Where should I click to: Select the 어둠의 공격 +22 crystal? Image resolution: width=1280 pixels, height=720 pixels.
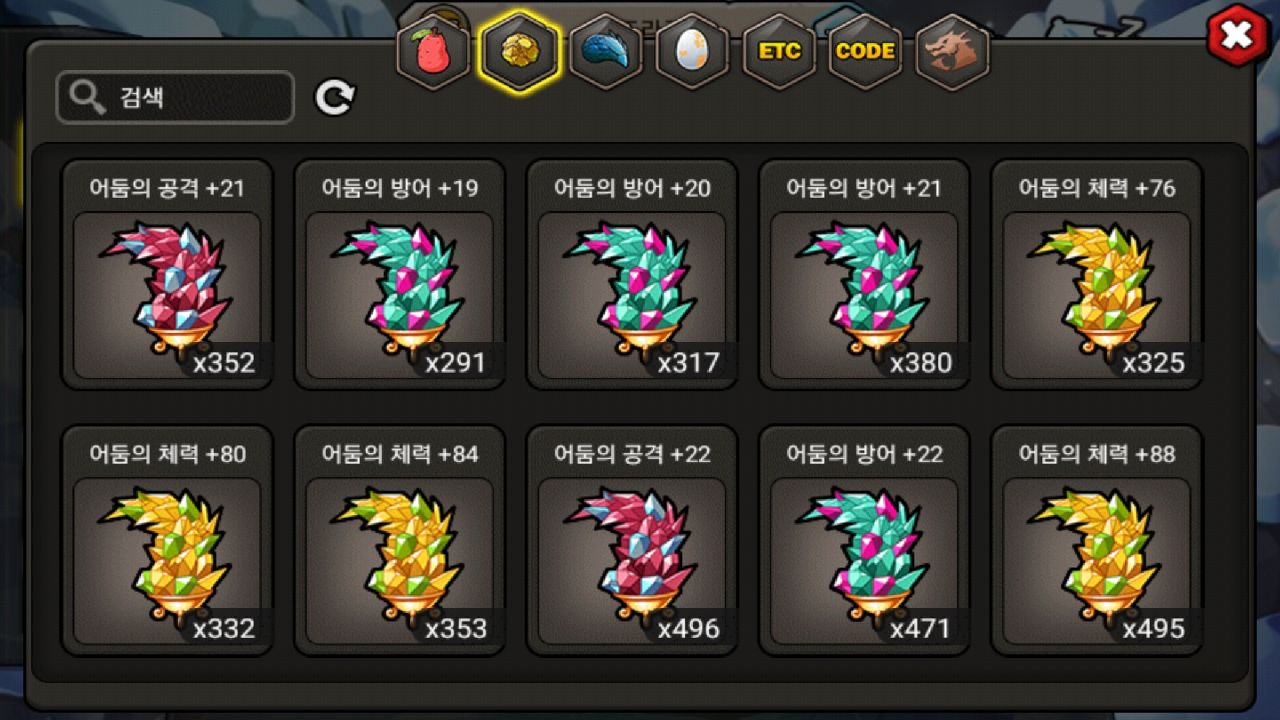click(x=632, y=540)
